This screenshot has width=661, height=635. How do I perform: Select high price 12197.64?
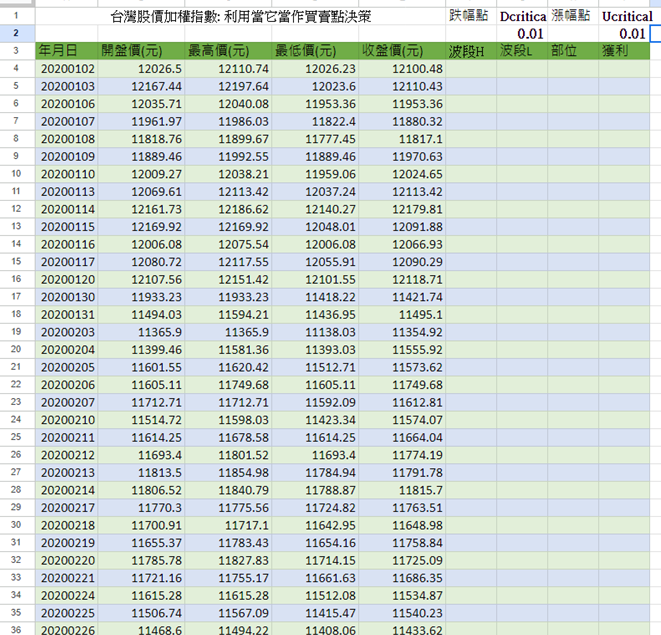[x=228, y=86]
